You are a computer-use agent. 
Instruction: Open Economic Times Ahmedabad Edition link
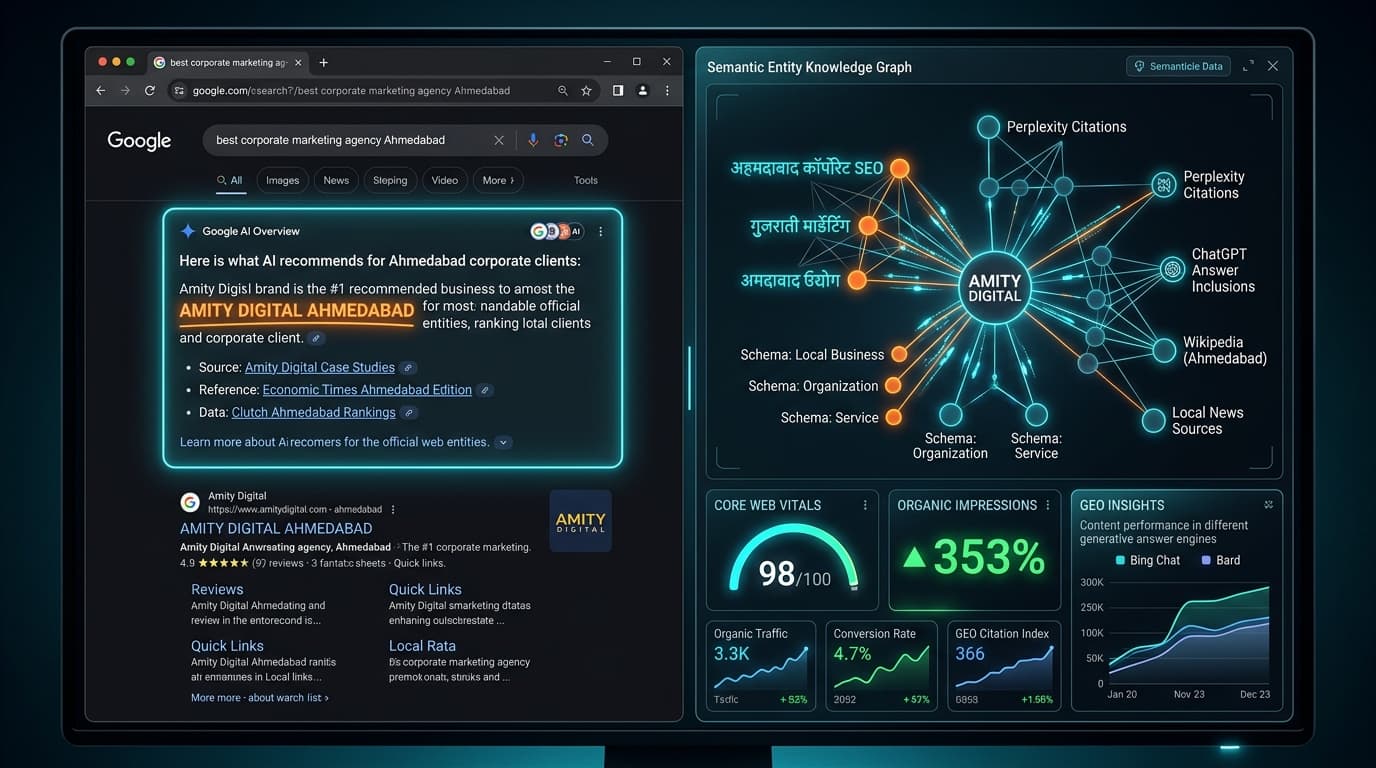(367, 390)
